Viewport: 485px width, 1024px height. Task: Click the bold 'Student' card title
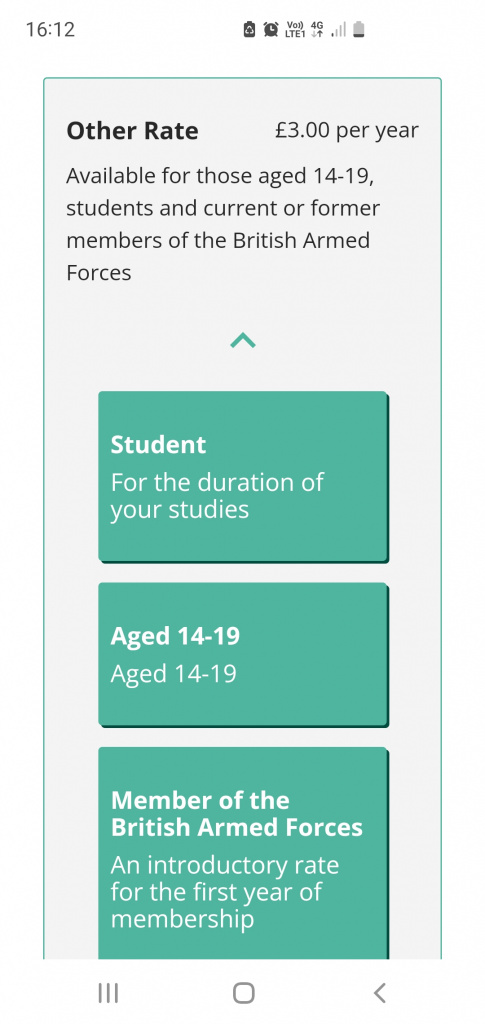pyautogui.click(x=159, y=445)
